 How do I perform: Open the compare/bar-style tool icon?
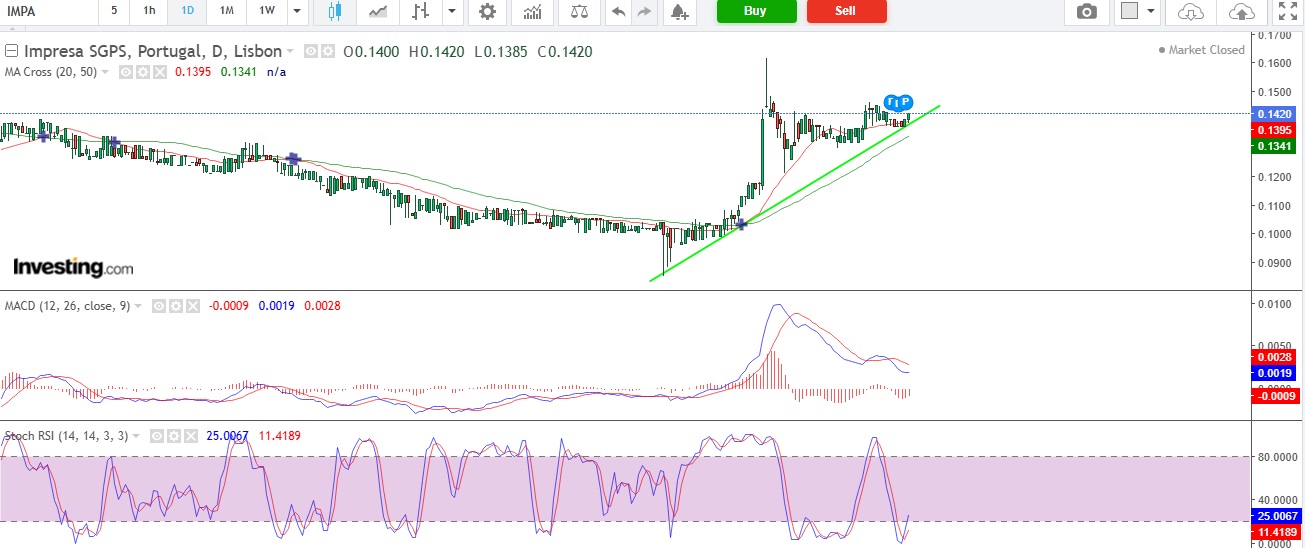click(x=421, y=12)
